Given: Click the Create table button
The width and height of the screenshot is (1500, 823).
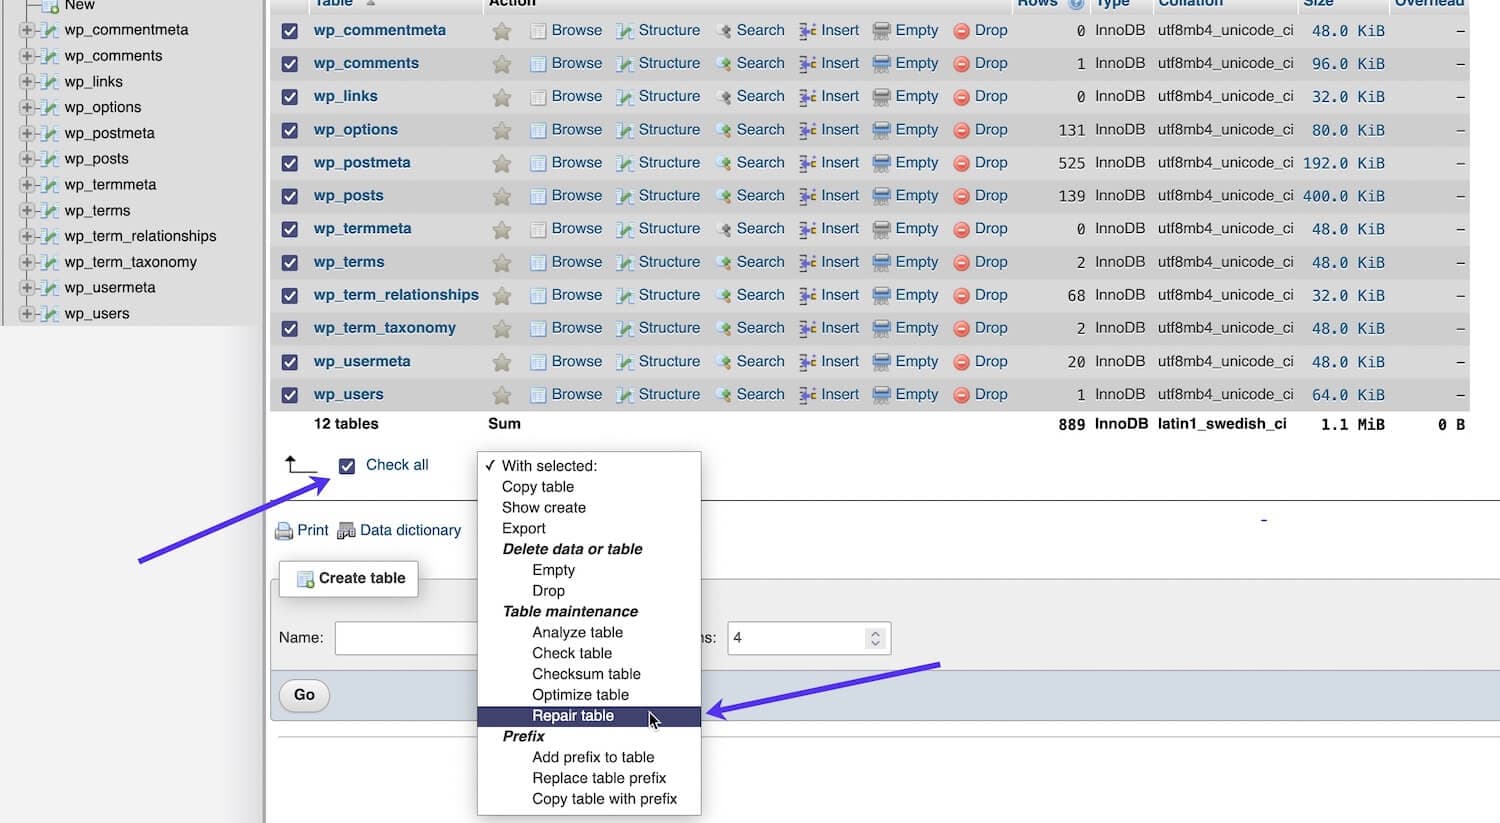Looking at the screenshot, I should click(x=348, y=578).
